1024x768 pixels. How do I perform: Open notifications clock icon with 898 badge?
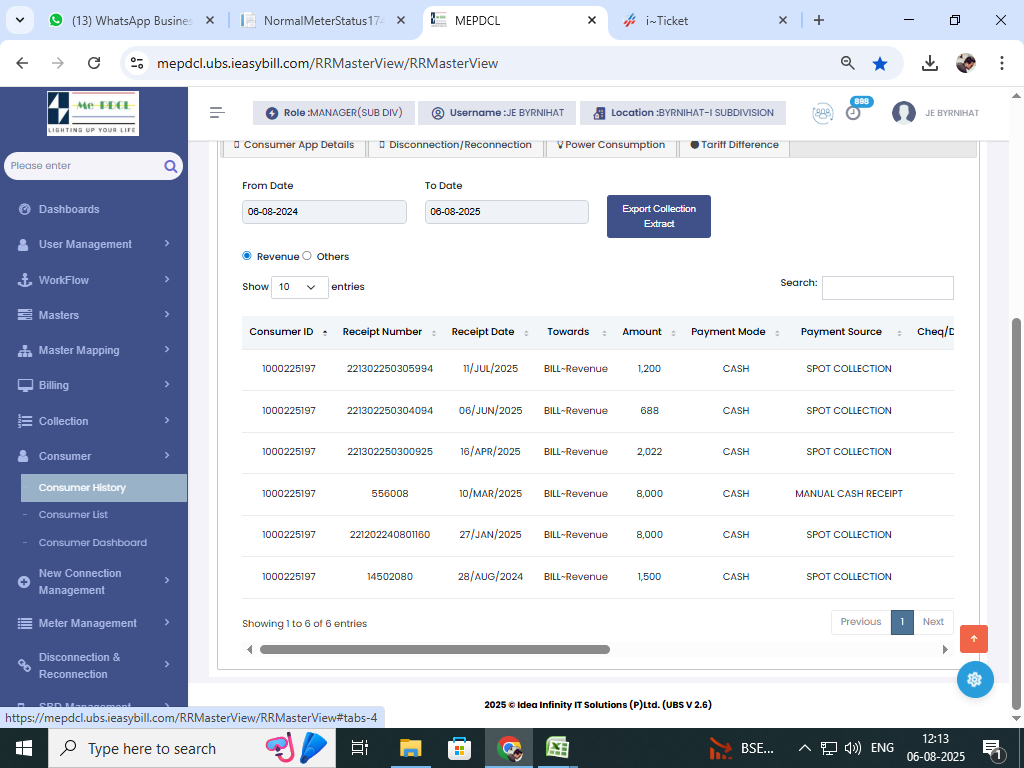tap(853, 112)
